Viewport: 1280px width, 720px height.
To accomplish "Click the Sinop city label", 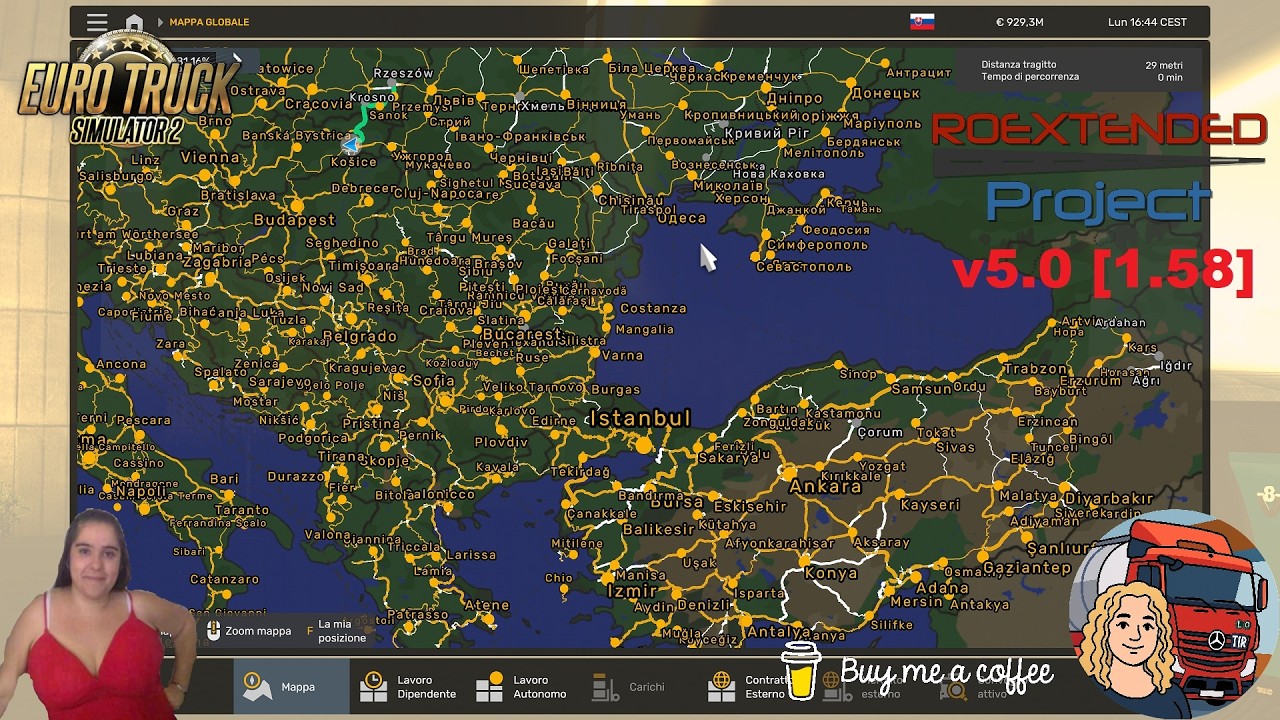I will 858,374.
